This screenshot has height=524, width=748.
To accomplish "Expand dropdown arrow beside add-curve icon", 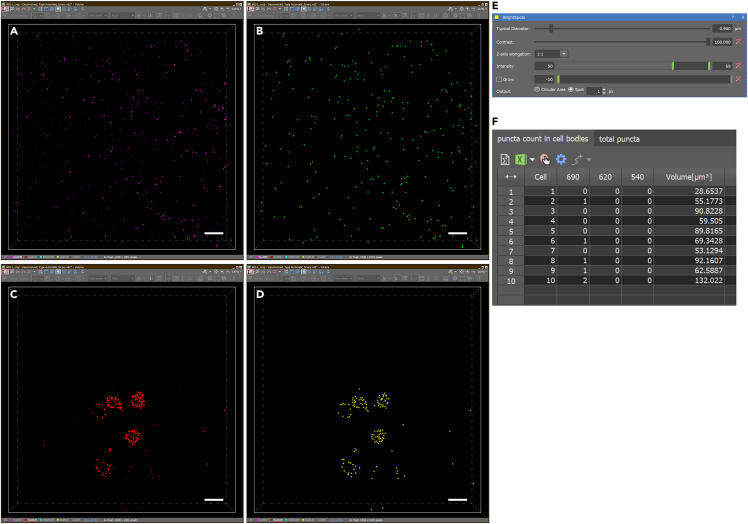I will 589,160.
